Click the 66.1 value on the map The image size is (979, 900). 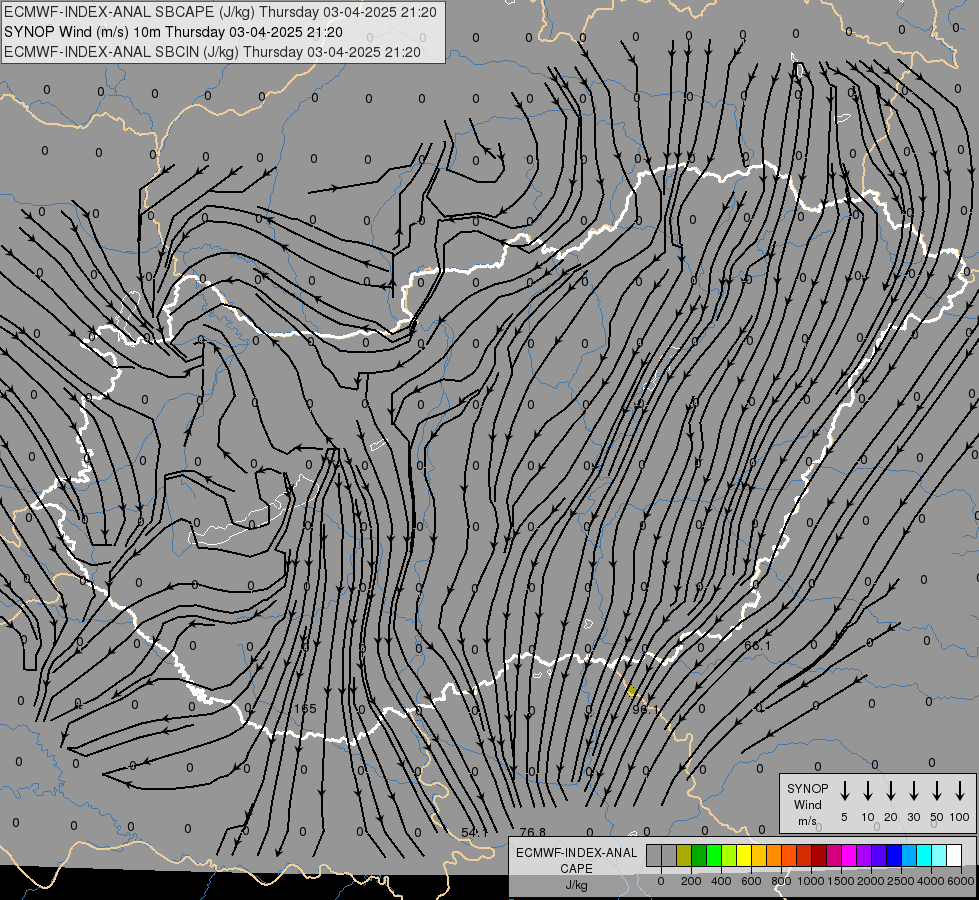click(x=757, y=646)
